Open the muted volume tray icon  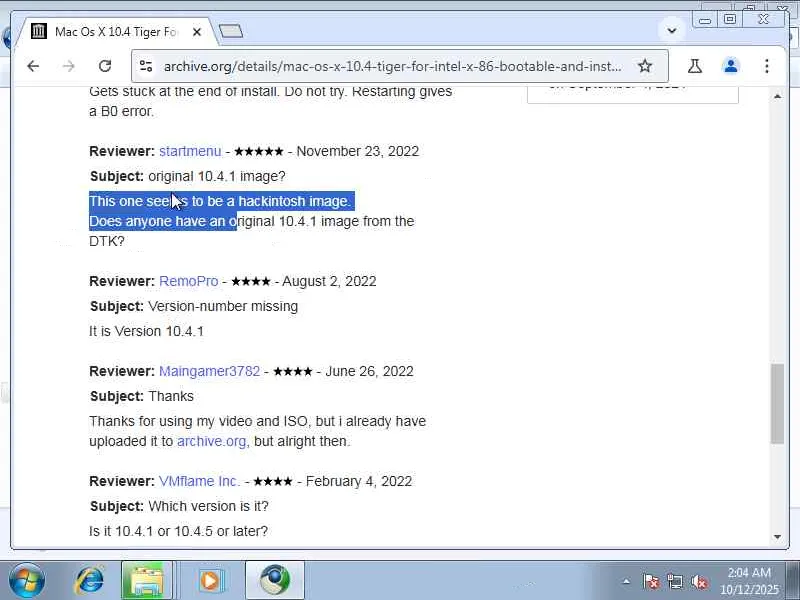pyautogui.click(x=699, y=582)
